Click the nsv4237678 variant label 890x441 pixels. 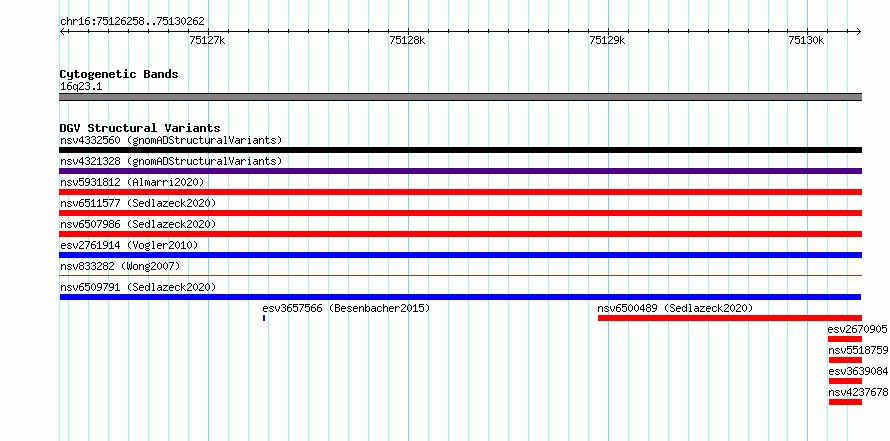coord(858,392)
